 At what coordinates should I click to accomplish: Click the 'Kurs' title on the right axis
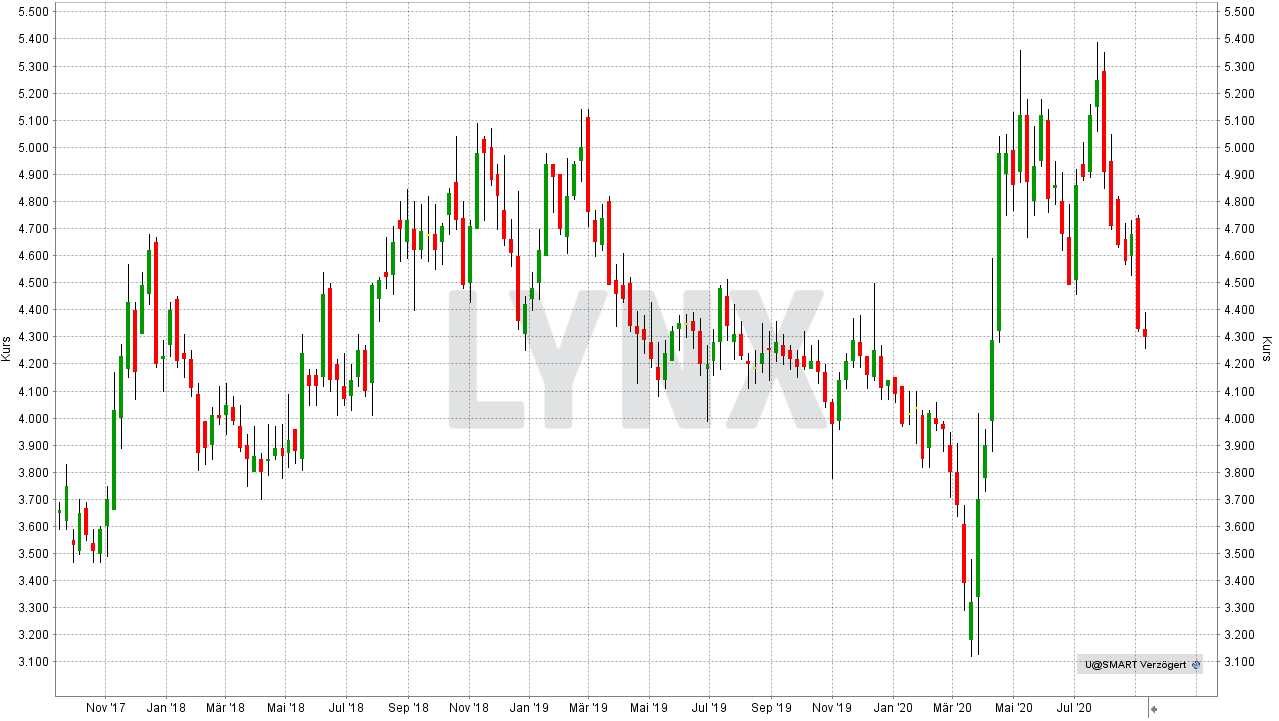(x=1267, y=348)
